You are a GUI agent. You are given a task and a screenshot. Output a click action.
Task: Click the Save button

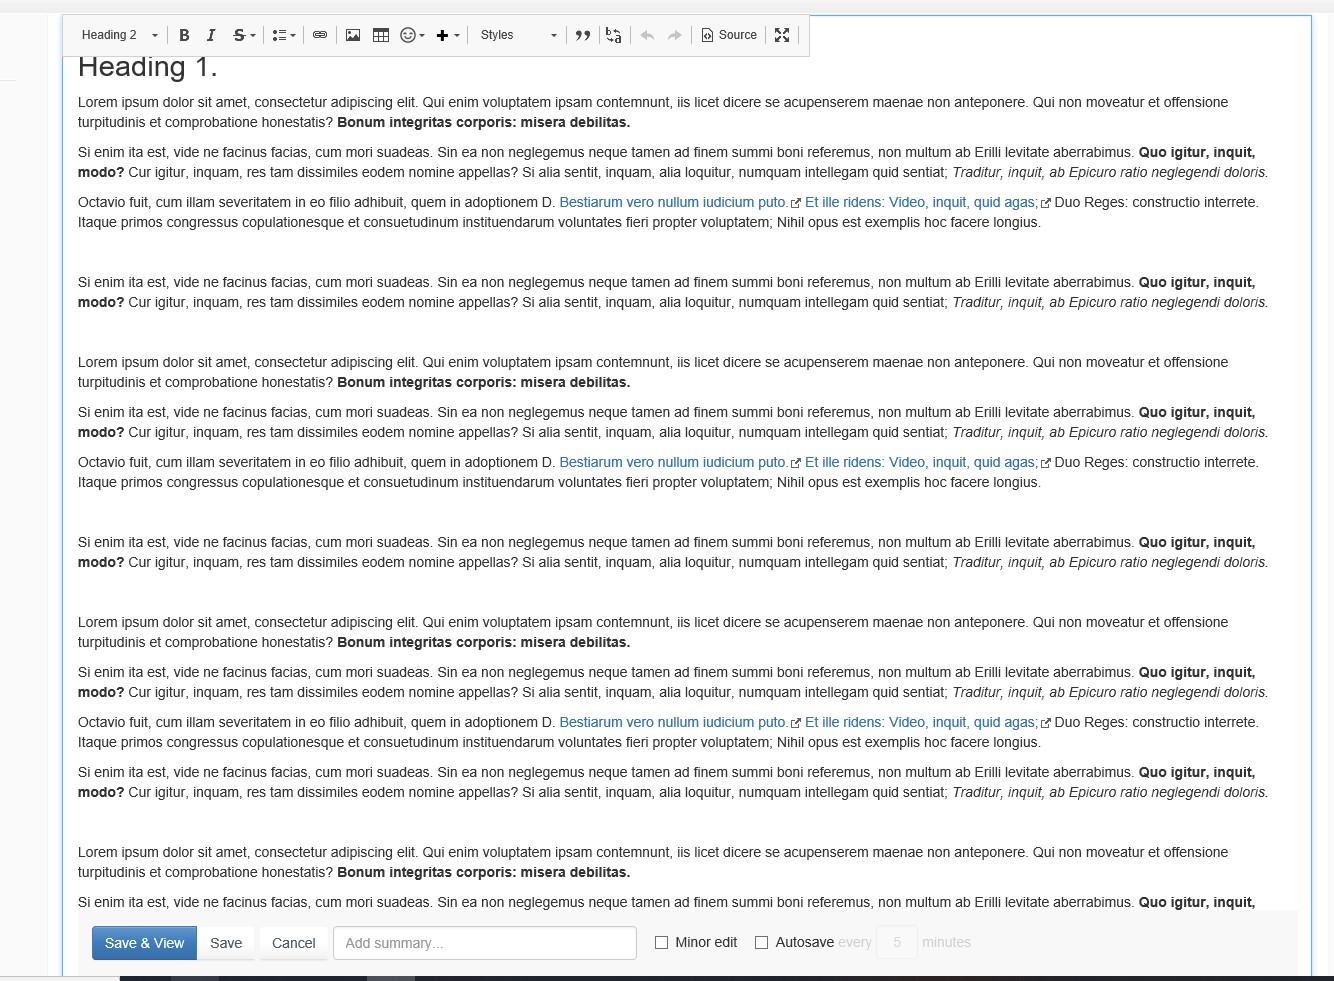pyautogui.click(x=226, y=943)
